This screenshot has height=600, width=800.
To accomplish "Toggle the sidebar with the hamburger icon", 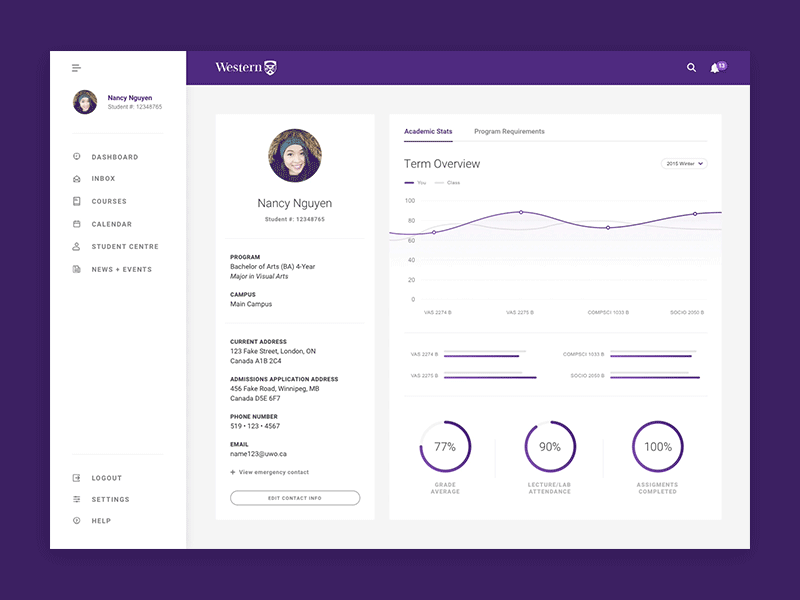I will (75, 67).
